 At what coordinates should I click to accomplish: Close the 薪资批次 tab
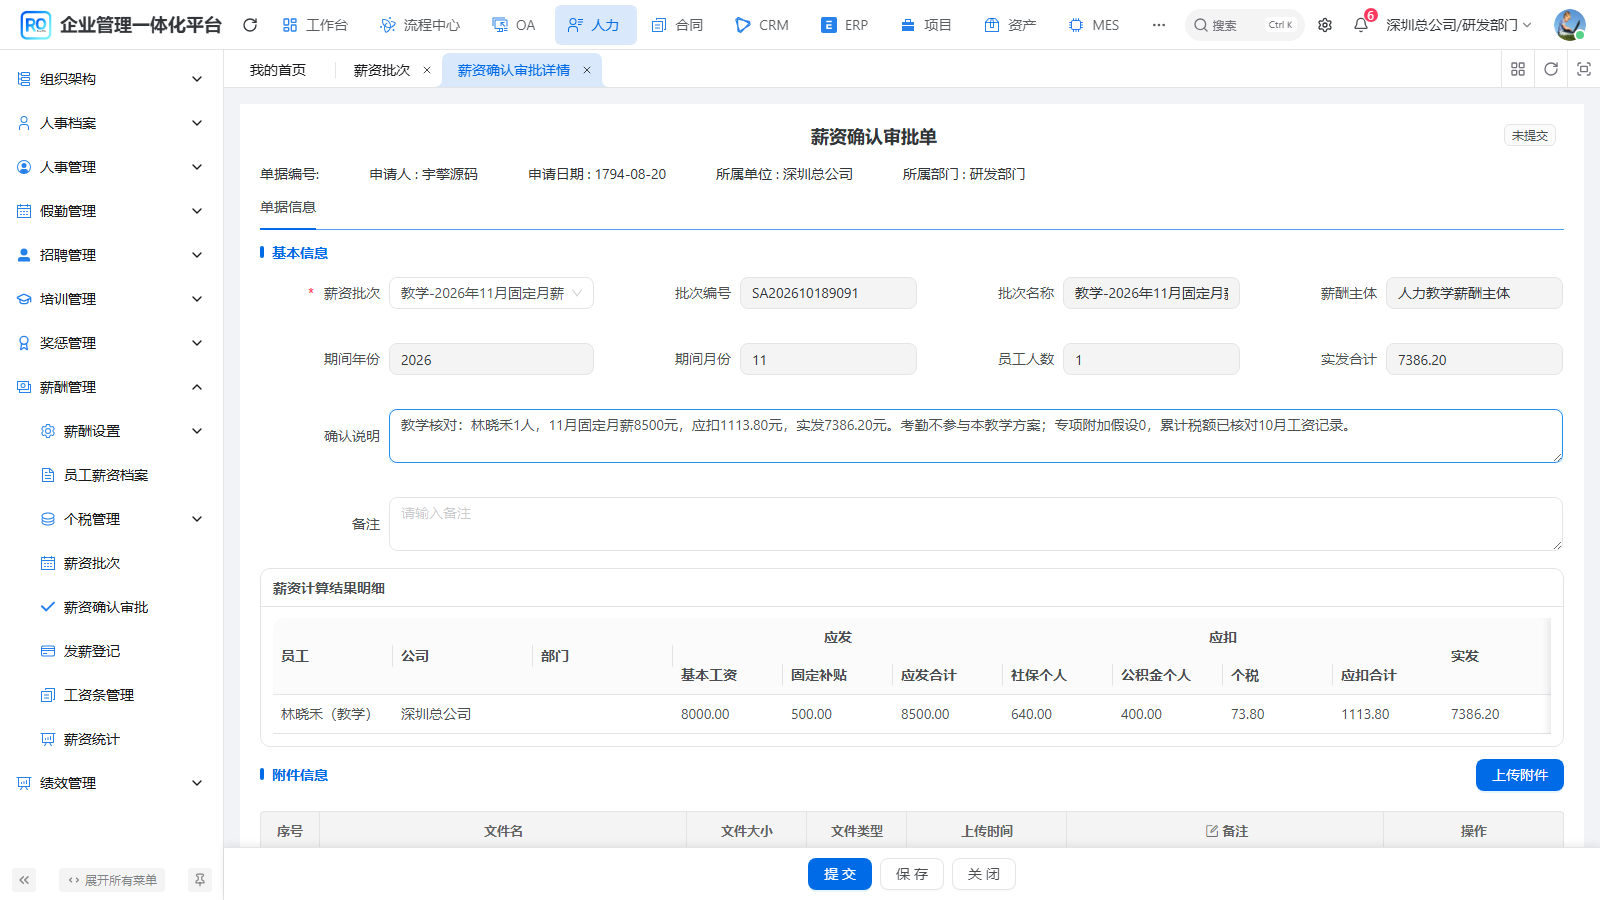427,70
